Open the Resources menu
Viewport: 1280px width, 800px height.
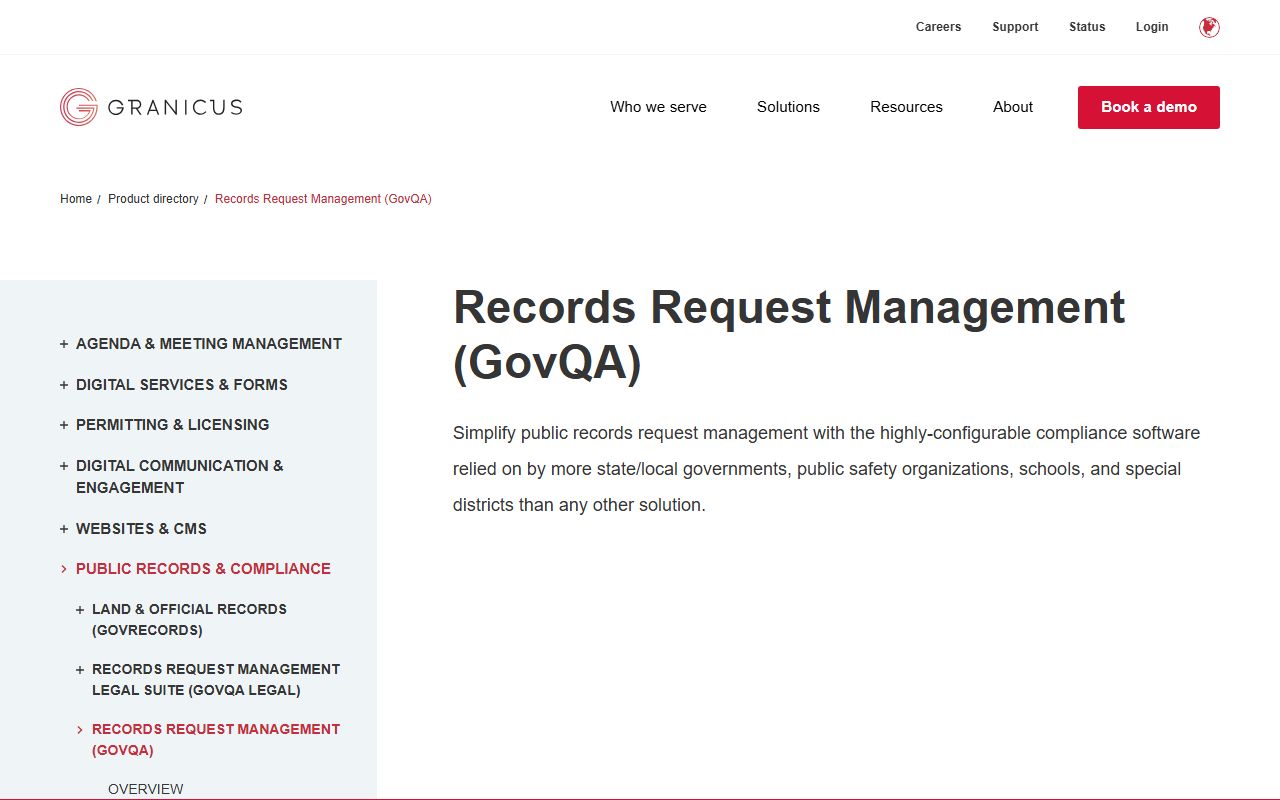coord(906,107)
